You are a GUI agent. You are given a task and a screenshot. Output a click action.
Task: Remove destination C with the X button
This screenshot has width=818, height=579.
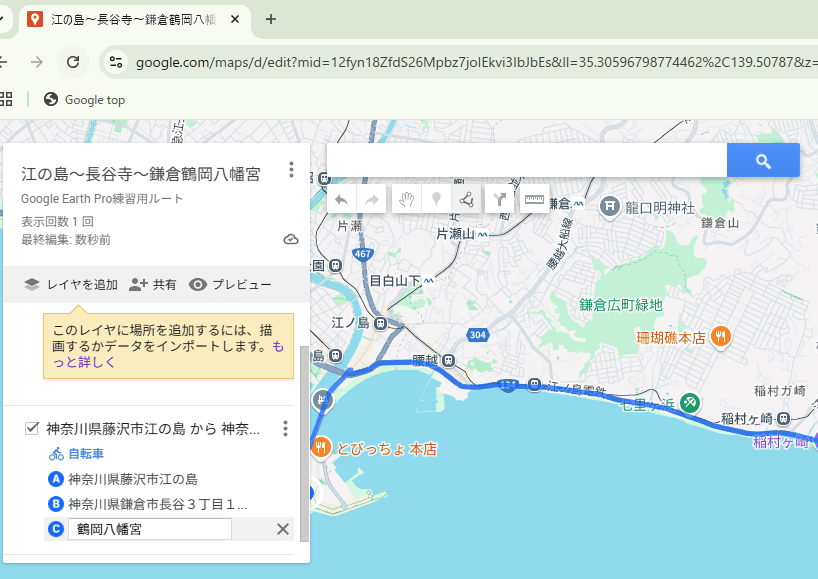pos(282,529)
